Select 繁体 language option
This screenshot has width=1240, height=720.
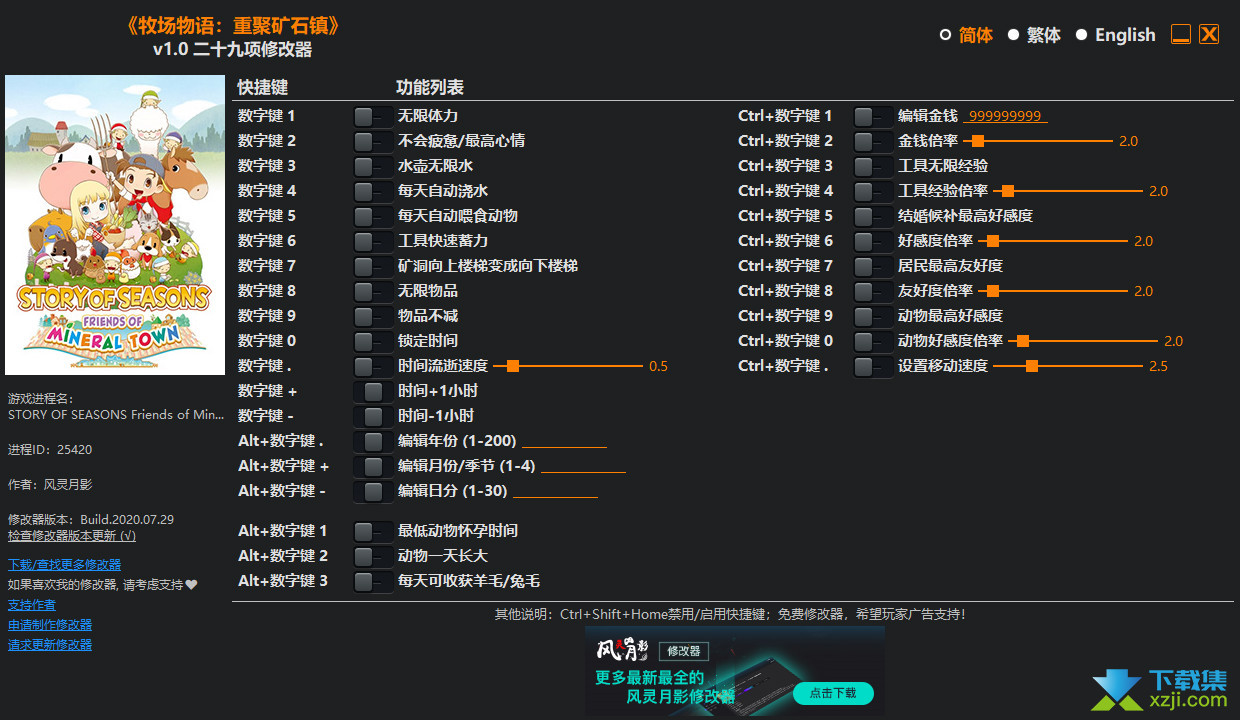[1034, 35]
